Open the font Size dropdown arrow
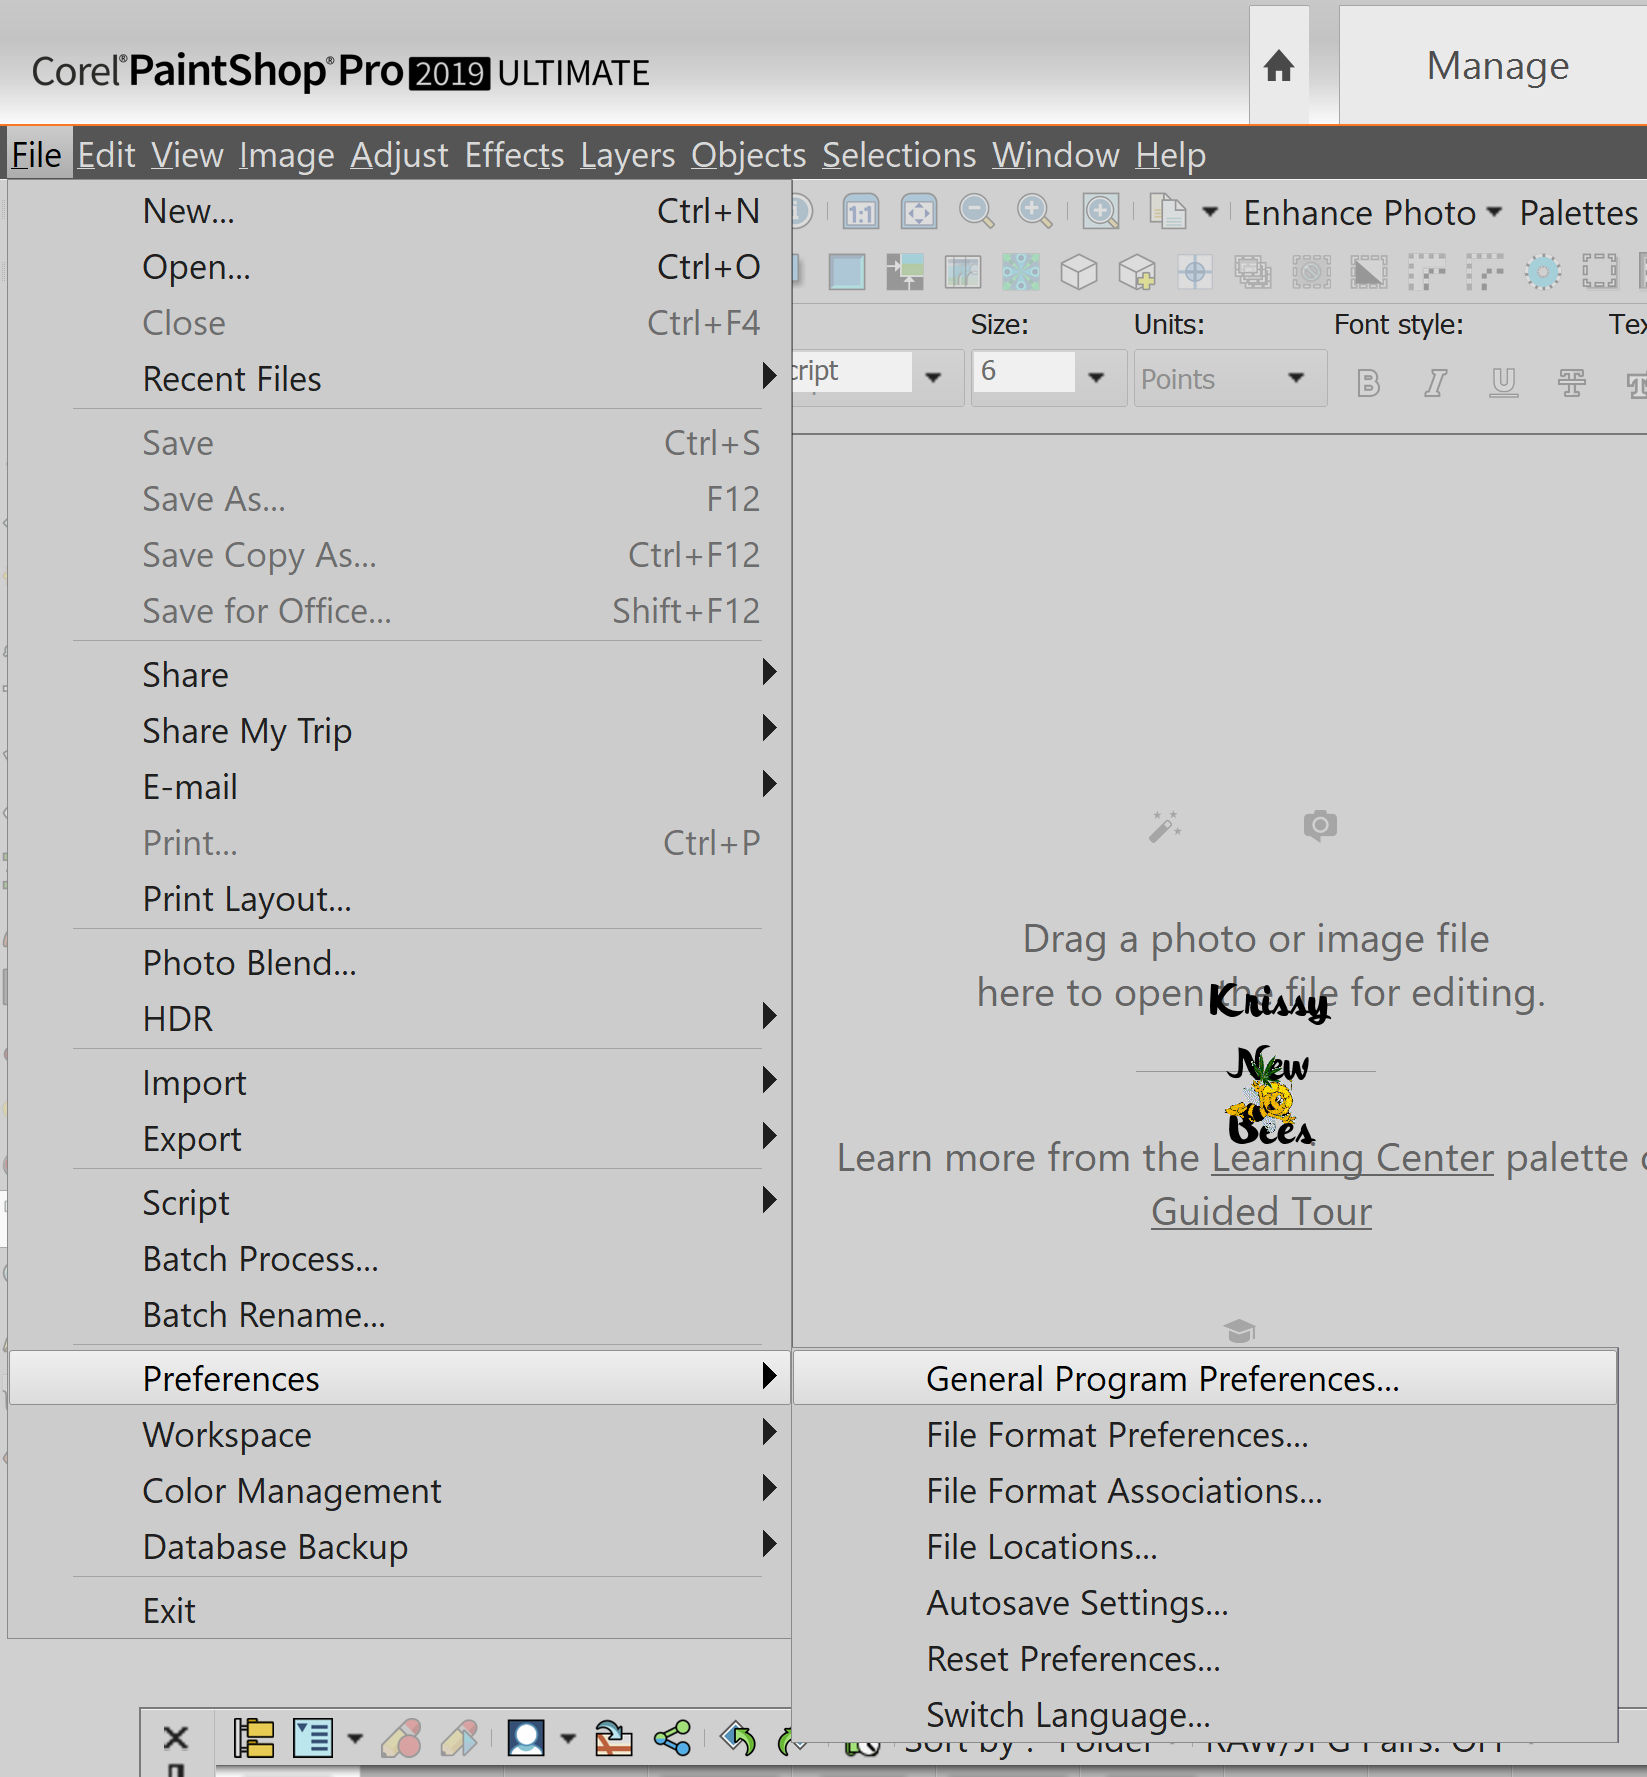The width and height of the screenshot is (1647, 1777). [1096, 378]
